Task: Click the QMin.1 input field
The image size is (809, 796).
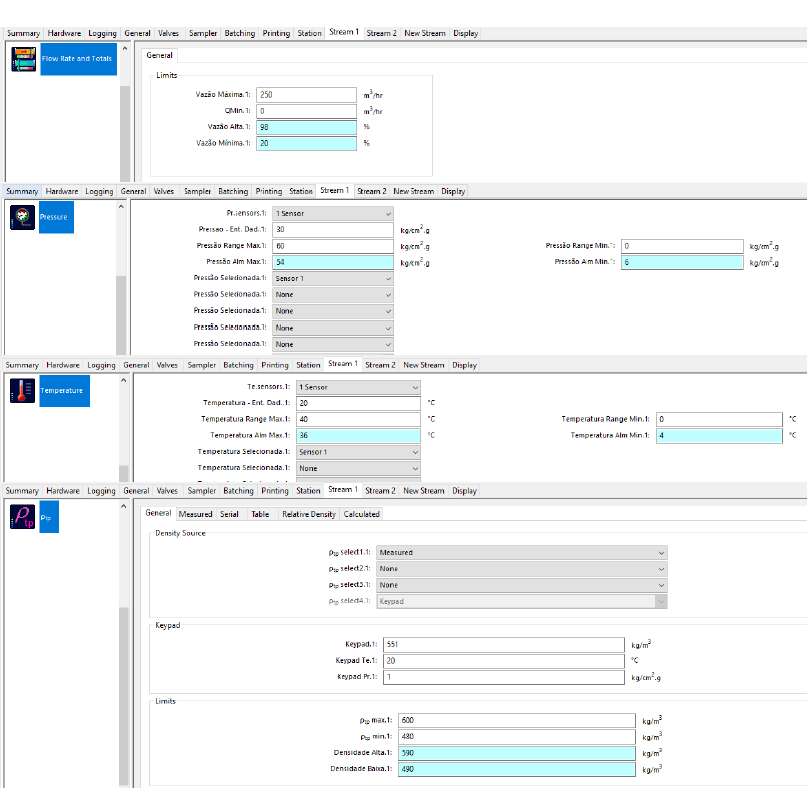Action: (306, 111)
